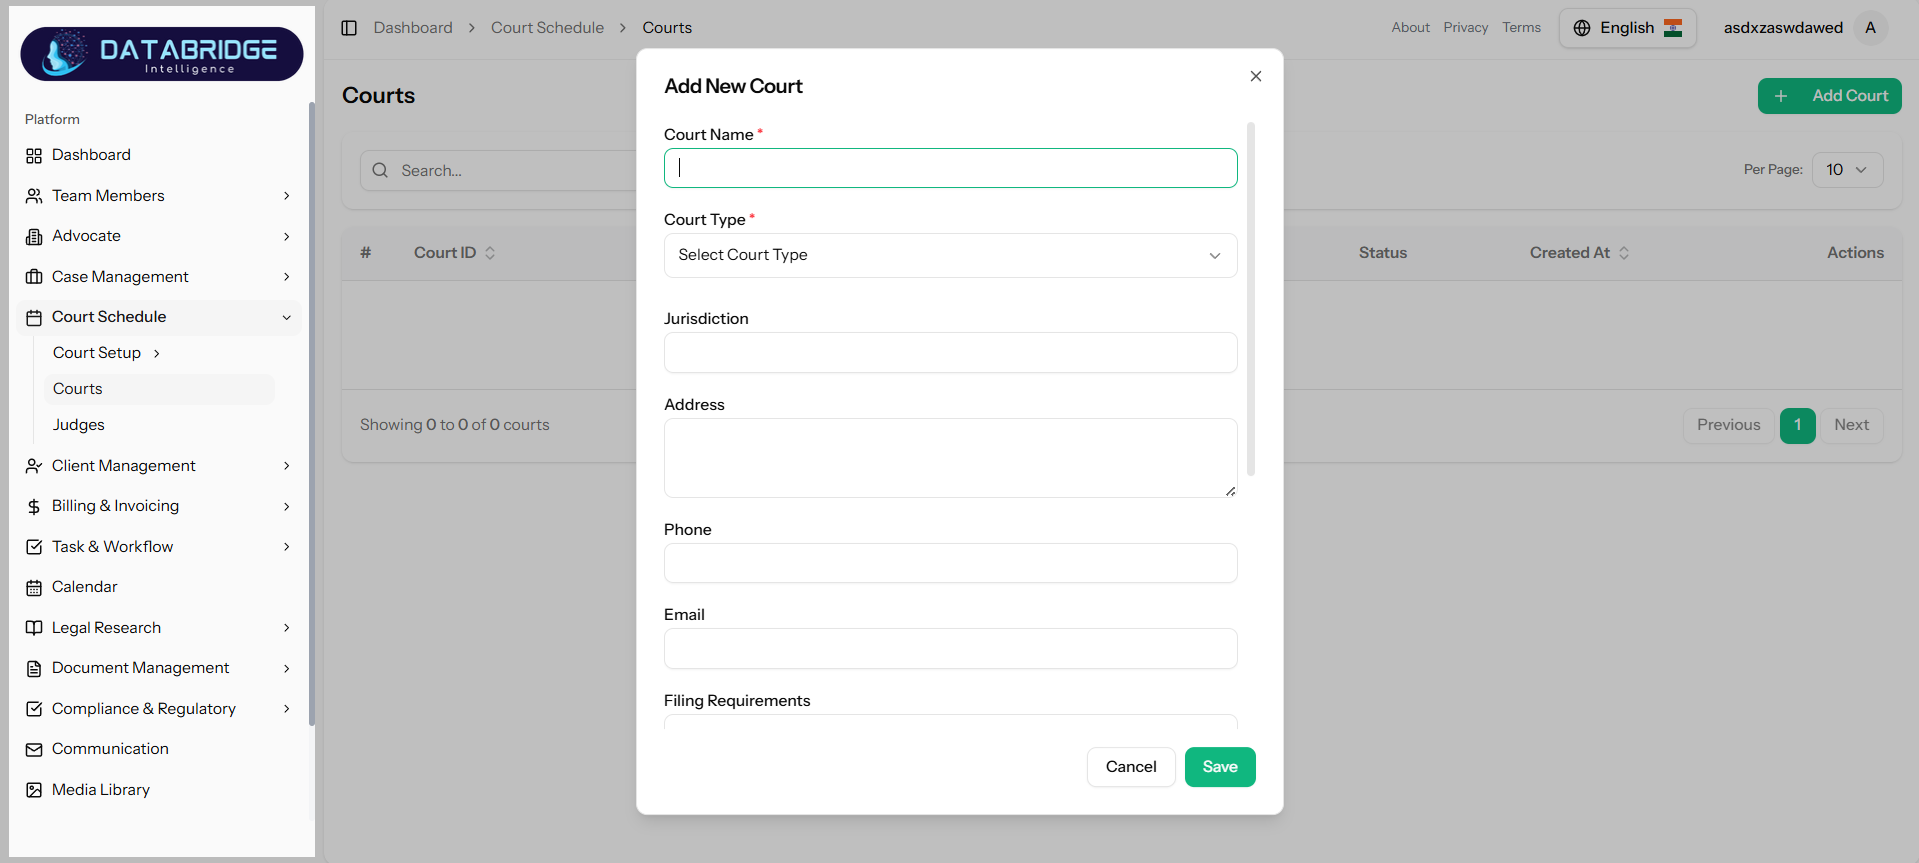Click the user avatar labeled A
Viewport: 1919px width, 863px height.
point(1870,28)
